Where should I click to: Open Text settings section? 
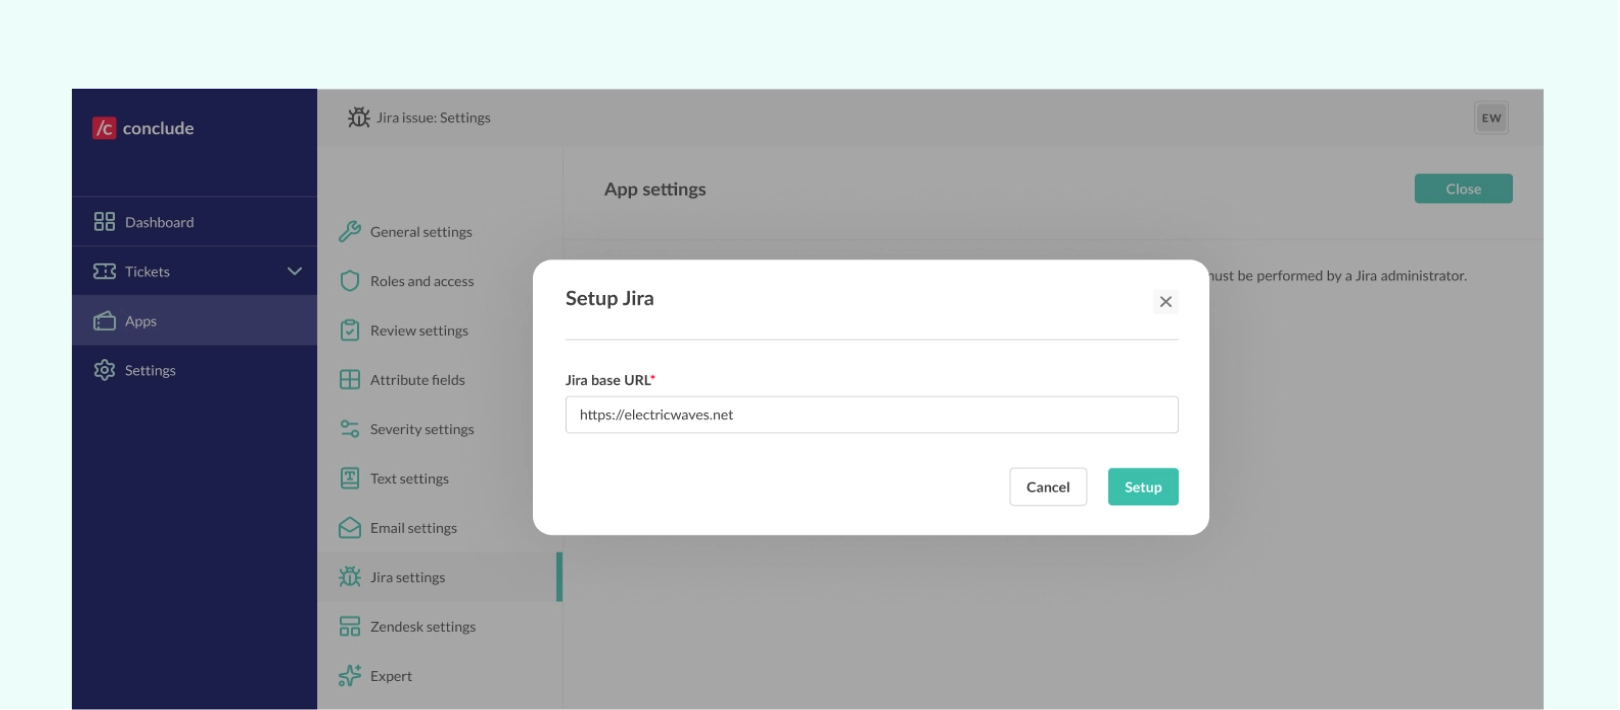[x=440, y=478]
